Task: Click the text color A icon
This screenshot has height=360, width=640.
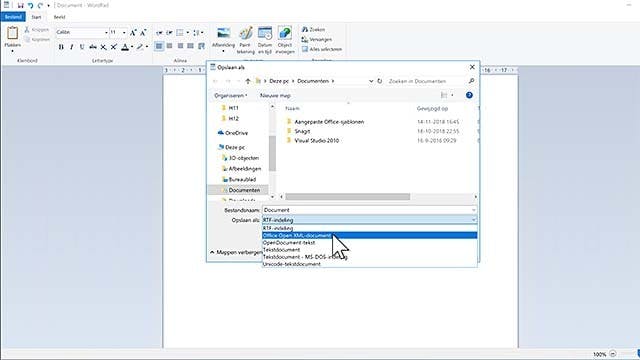Action: point(125,47)
